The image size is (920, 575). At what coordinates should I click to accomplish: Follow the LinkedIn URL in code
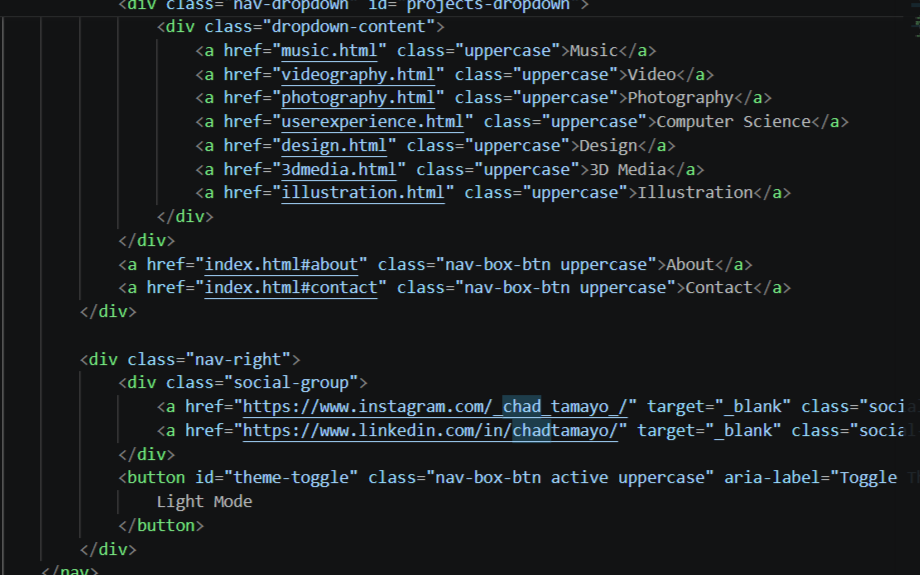(x=430, y=431)
